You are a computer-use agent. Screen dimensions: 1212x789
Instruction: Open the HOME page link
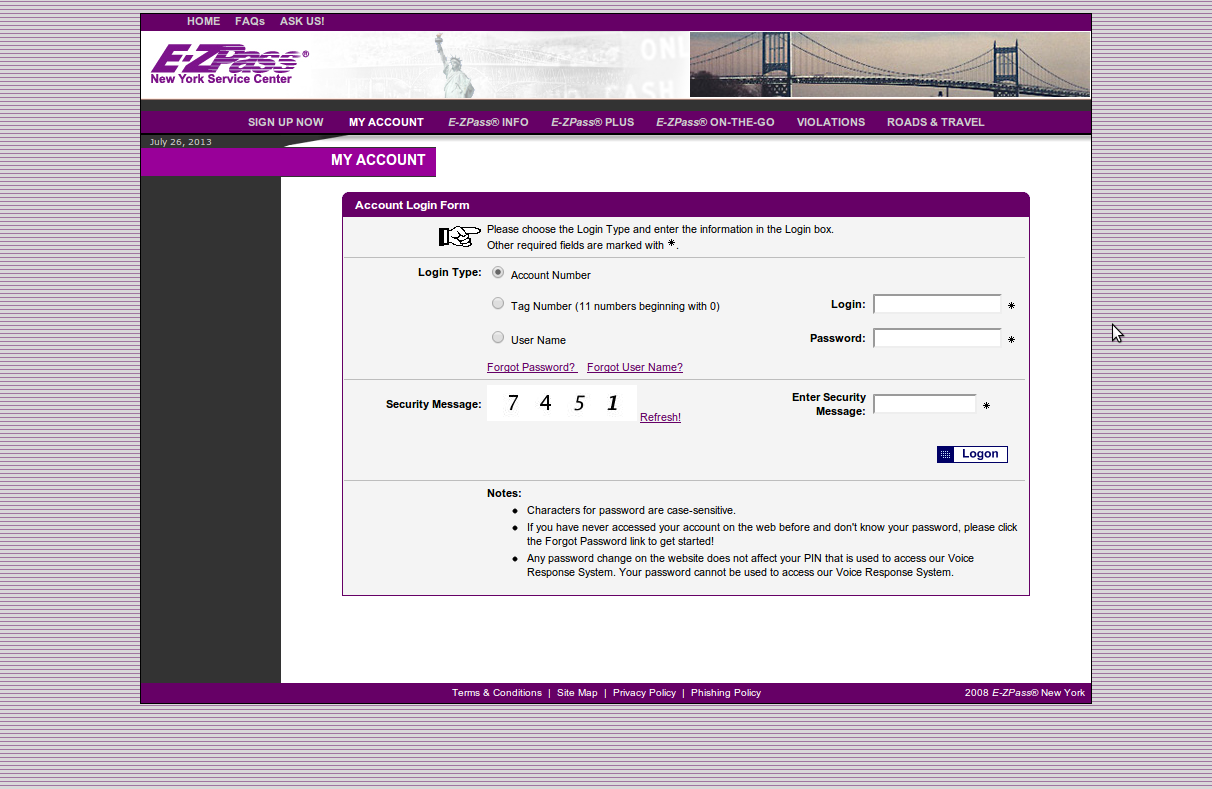coord(203,21)
